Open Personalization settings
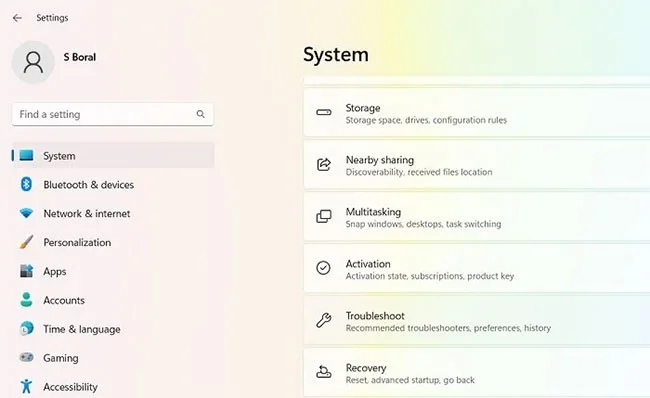Image resolution: width=650 pixels, height=398 pixels. (113, 243)
